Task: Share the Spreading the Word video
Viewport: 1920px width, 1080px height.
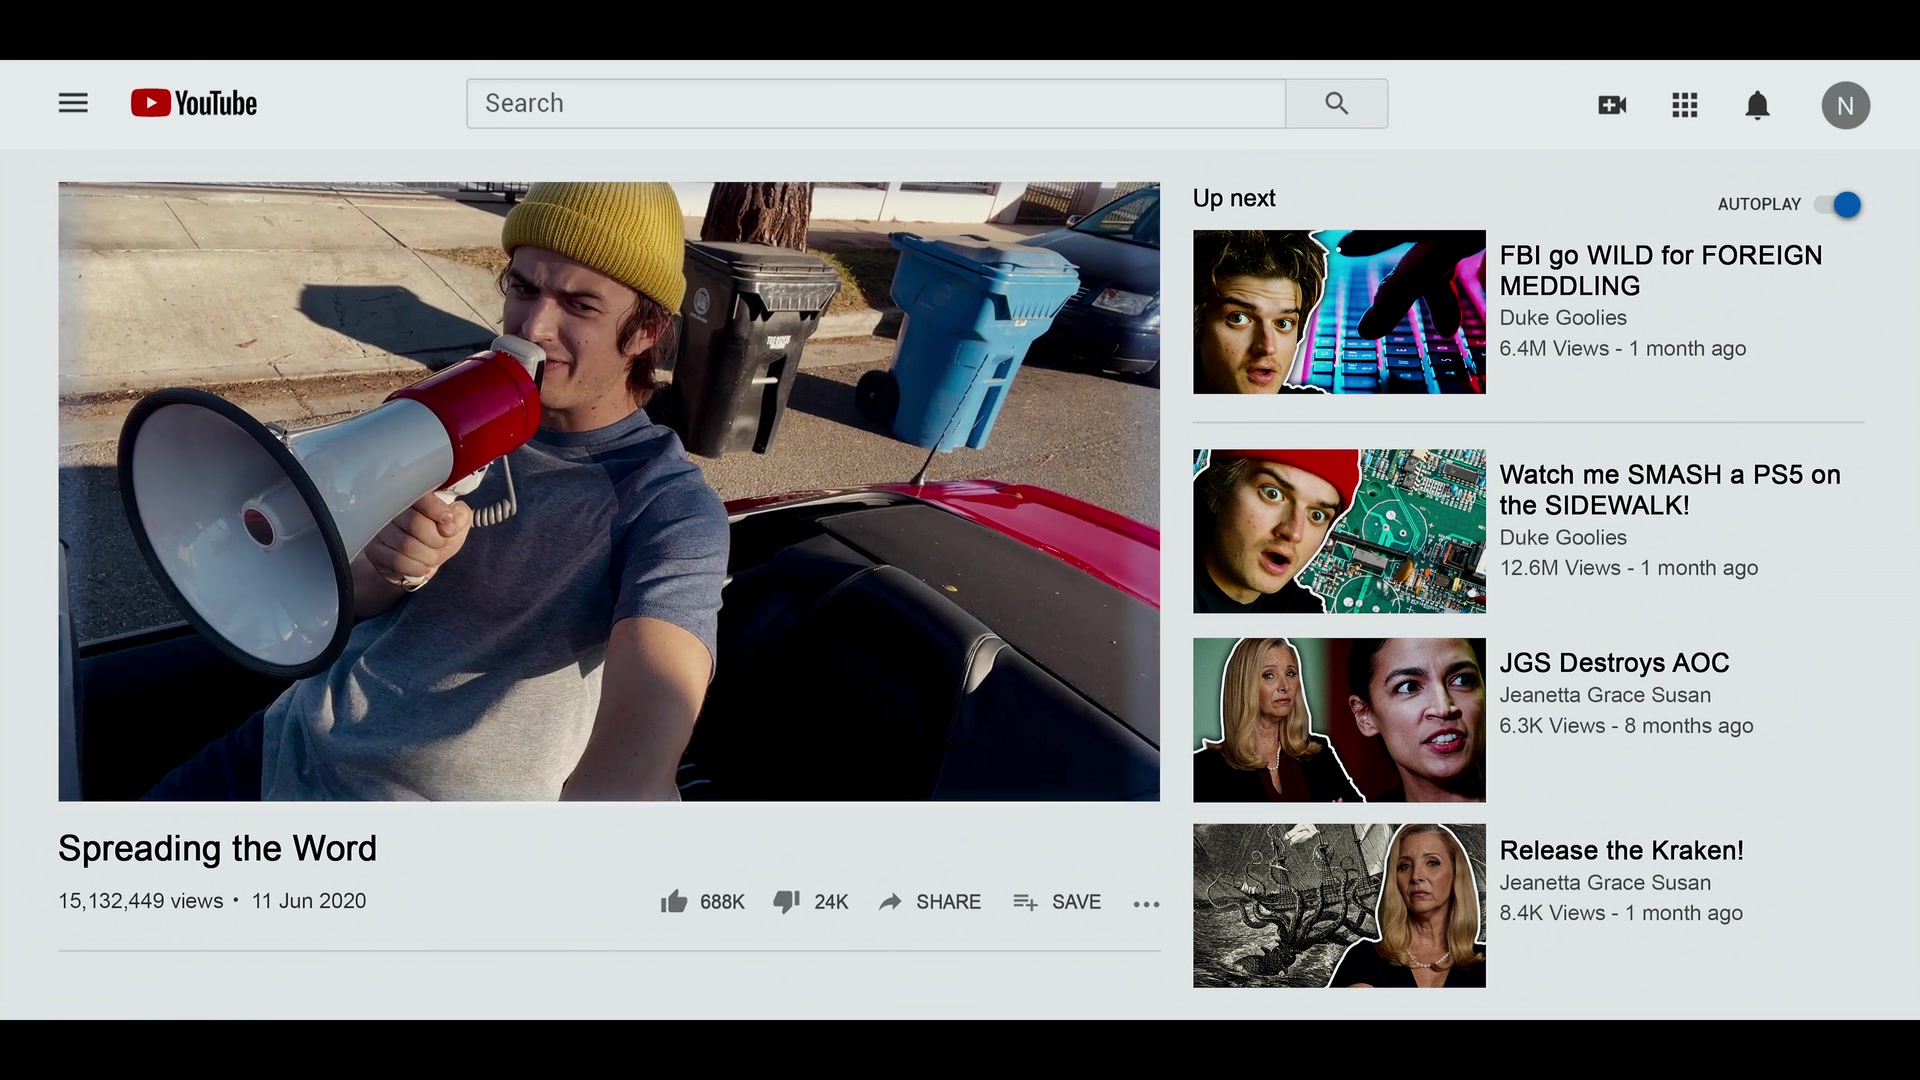Action: click(930, 901)
